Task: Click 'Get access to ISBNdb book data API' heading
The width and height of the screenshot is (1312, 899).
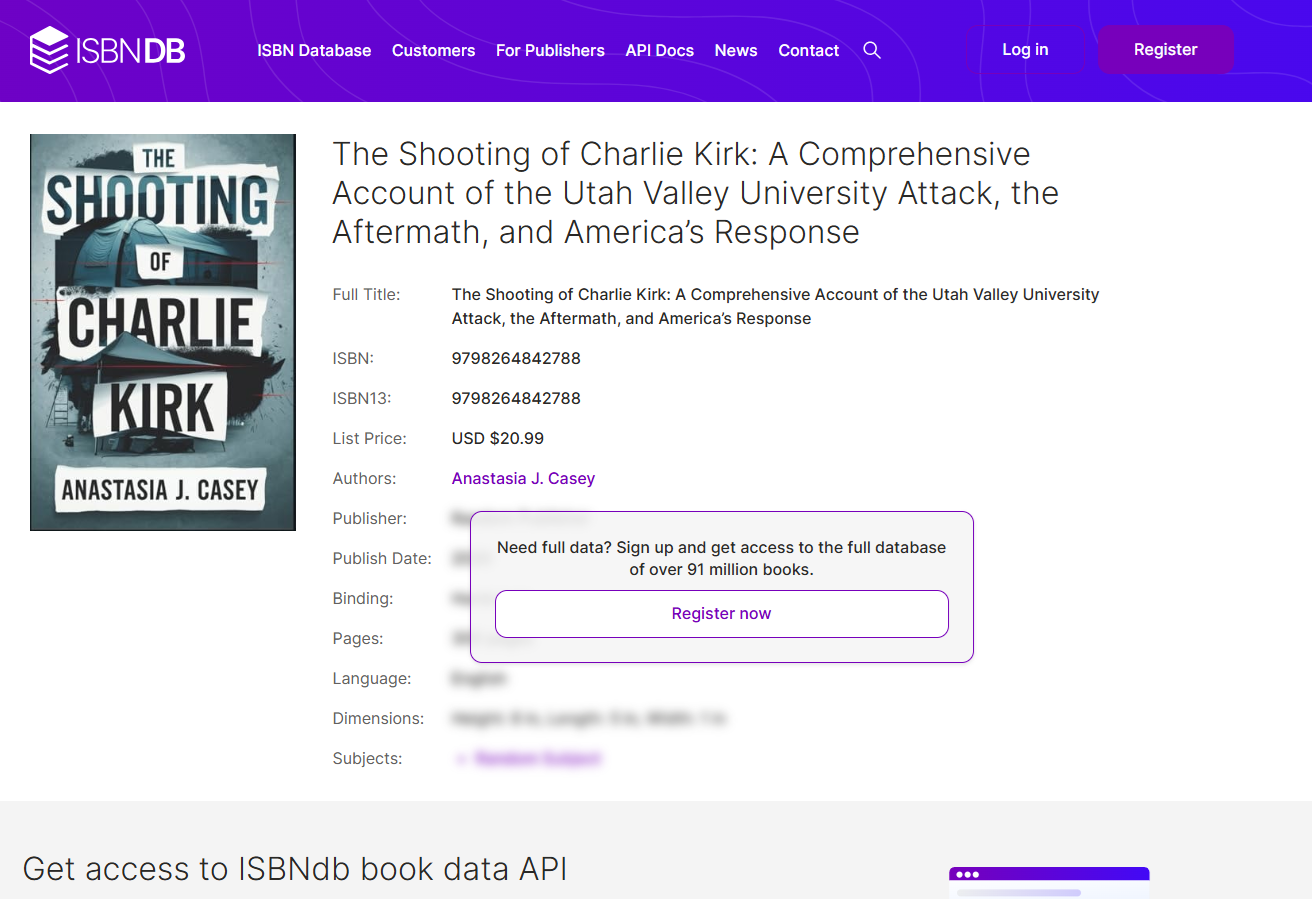Action: click(295, 868)
